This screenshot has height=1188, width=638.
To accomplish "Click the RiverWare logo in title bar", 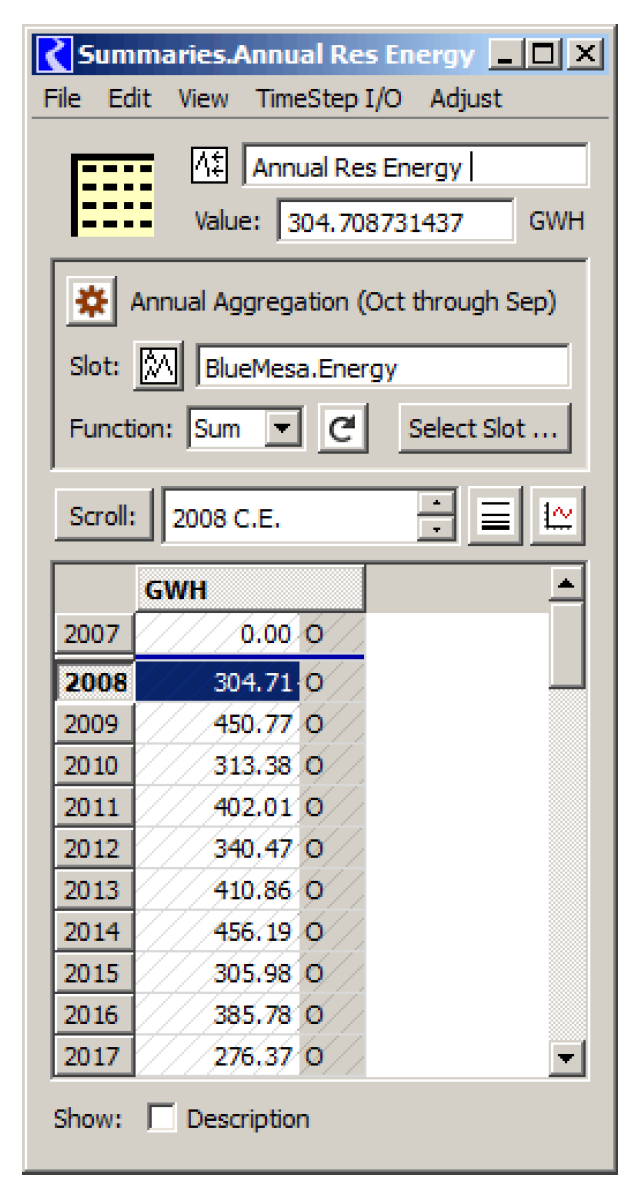I will pyautogui.click(x=53, y=54).
